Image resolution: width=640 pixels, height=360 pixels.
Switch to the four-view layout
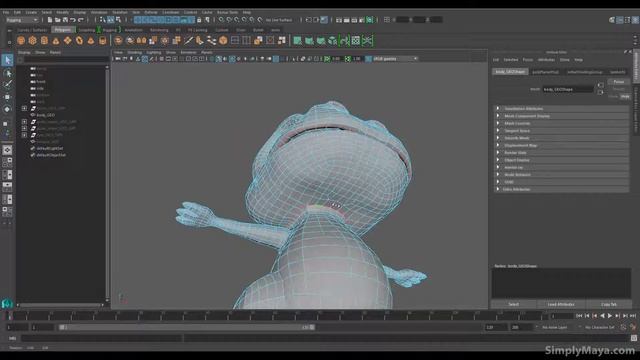pos(7,162)
